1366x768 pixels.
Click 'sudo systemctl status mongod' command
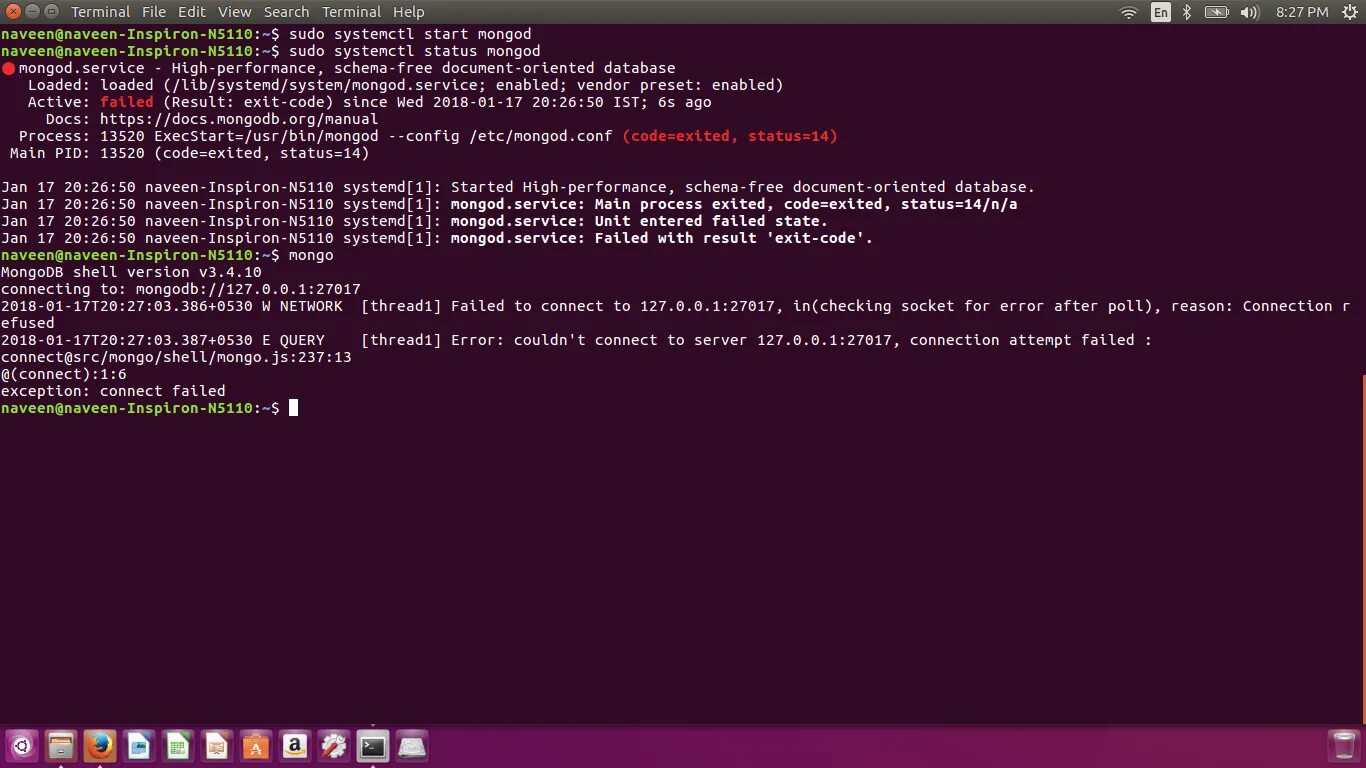(x=415, y=51)
